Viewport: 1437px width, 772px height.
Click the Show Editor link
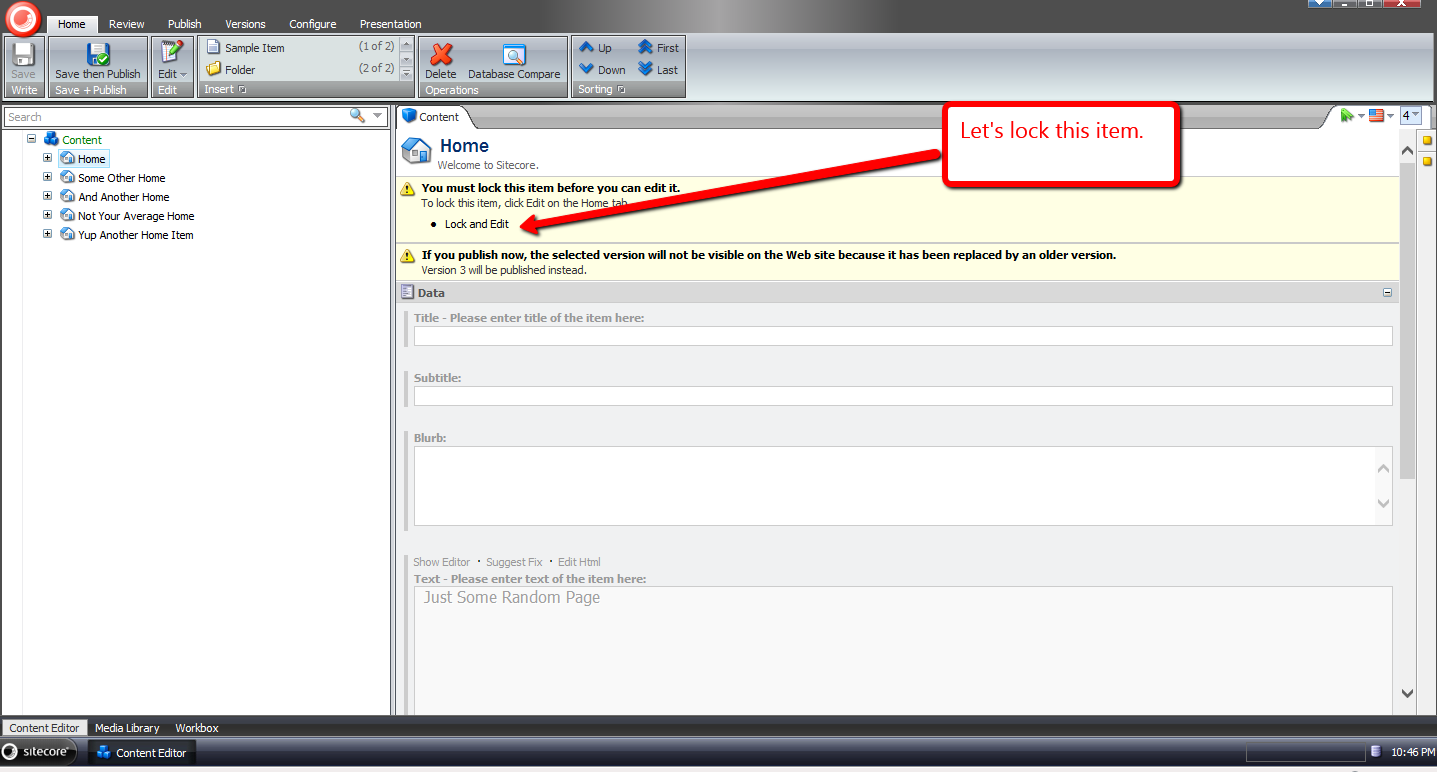tap(441, 562)
